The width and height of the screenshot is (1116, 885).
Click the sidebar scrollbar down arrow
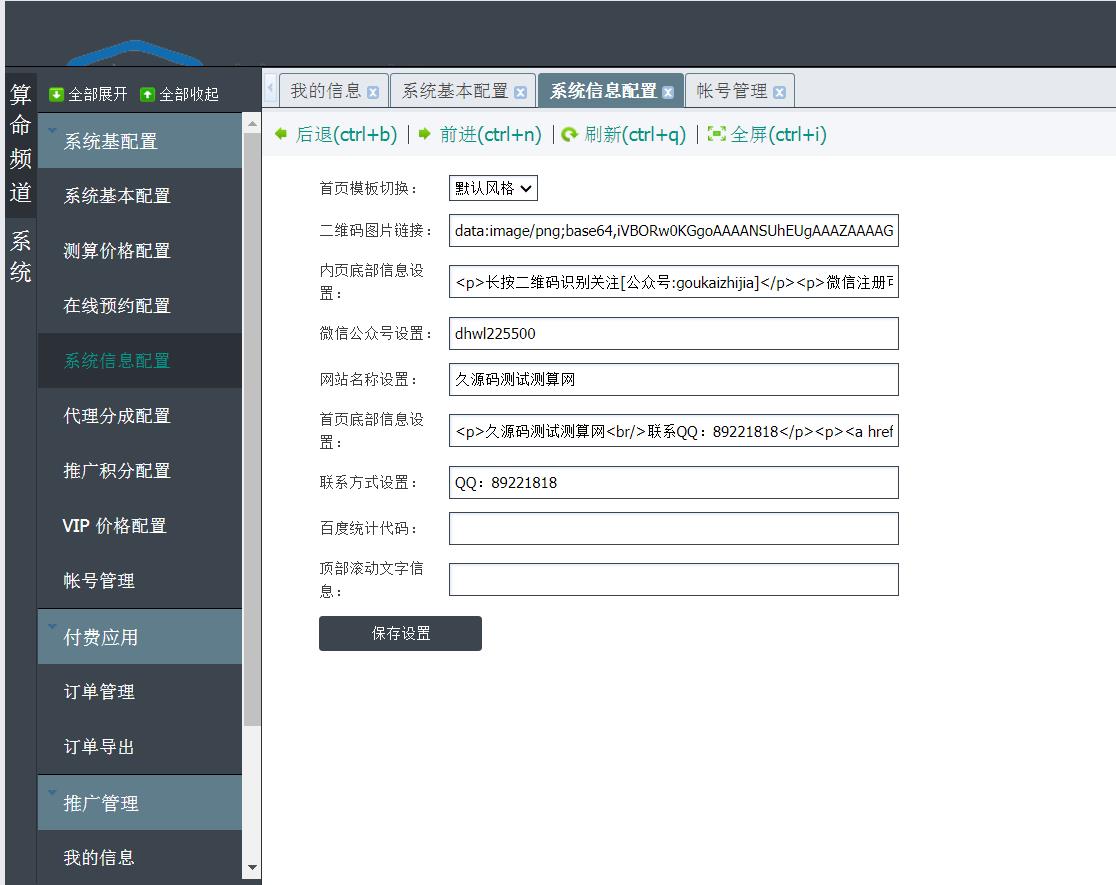pyautogui.click(x=252, y=867)
